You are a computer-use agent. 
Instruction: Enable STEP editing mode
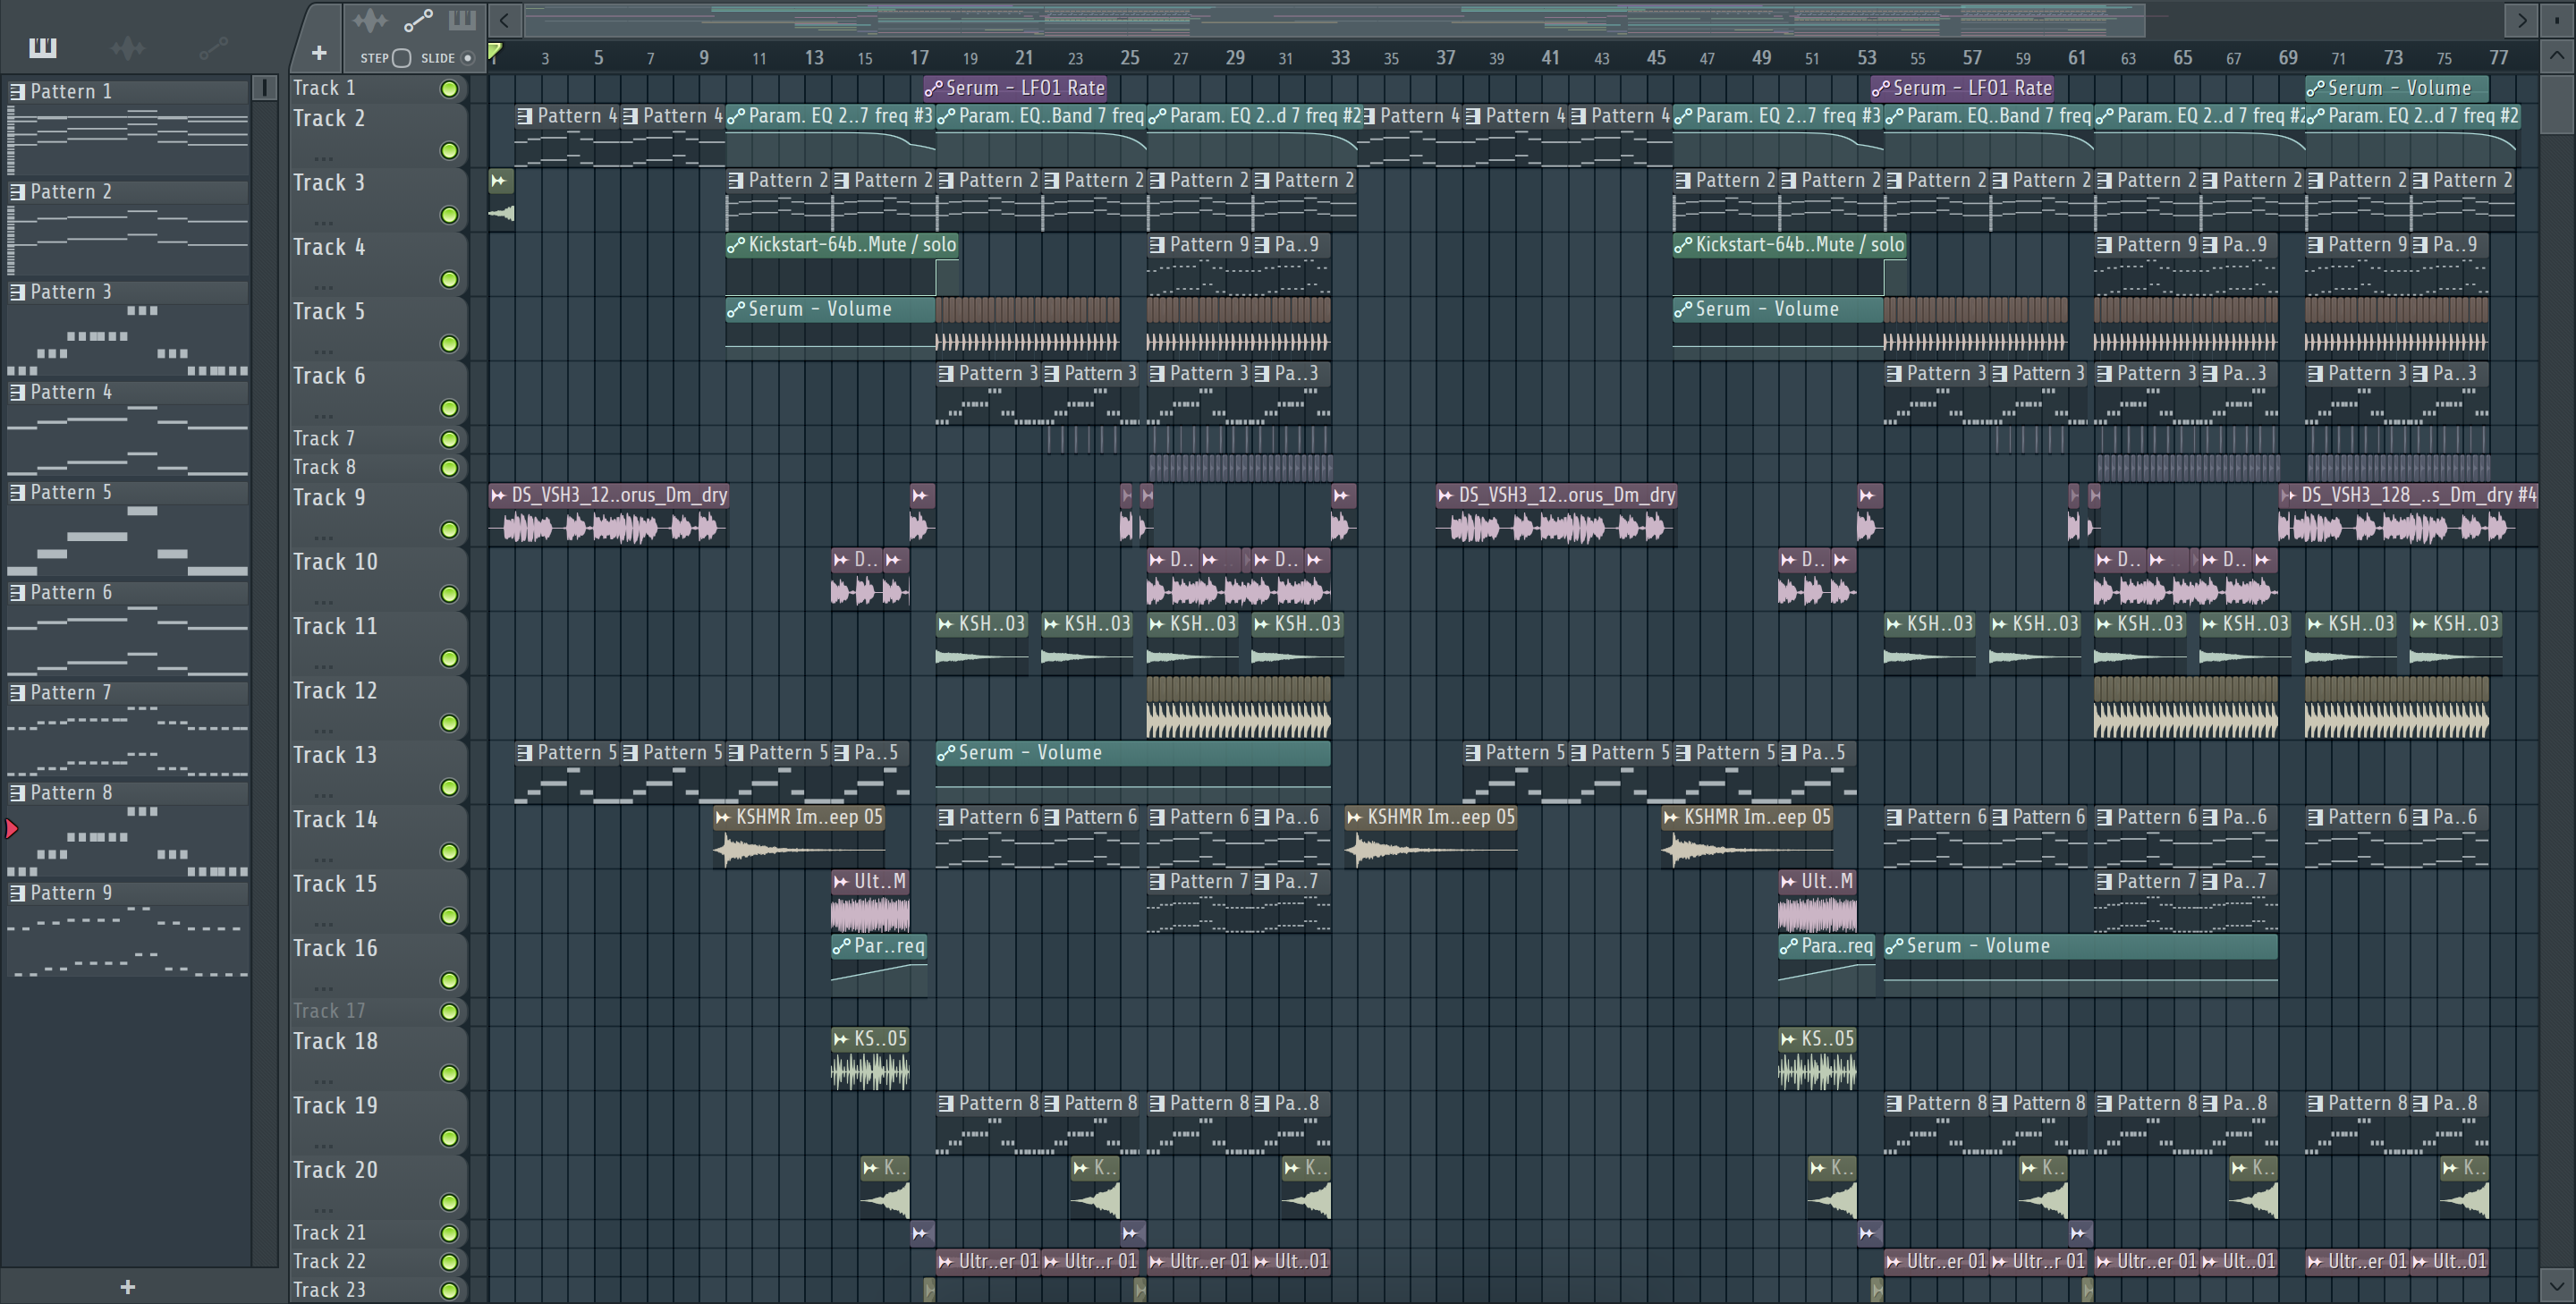point(401,58)
